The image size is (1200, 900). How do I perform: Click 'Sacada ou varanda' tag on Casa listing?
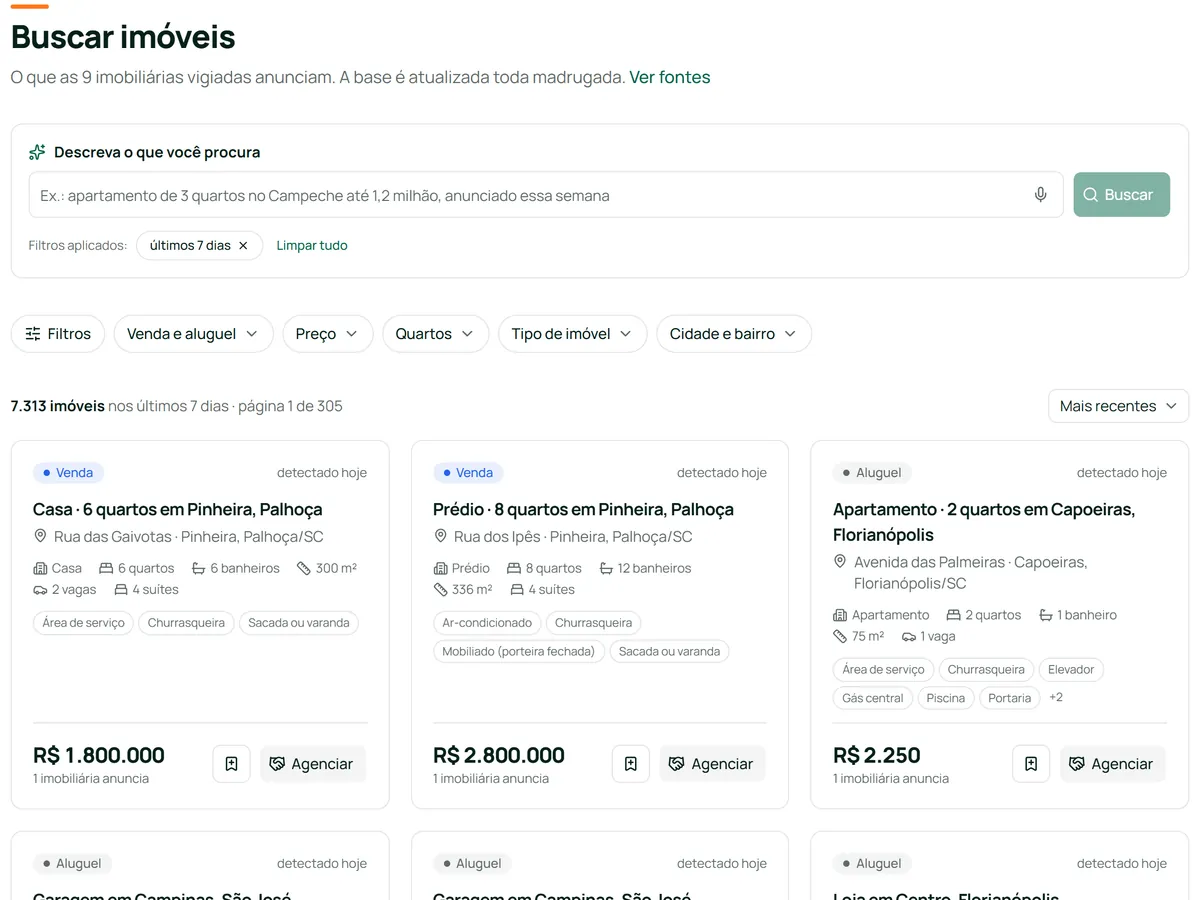[299, 622]
